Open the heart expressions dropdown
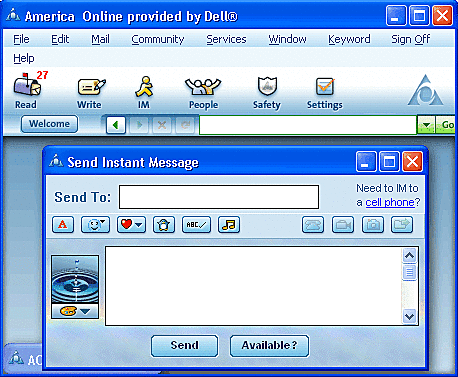 tap(131, 225)
